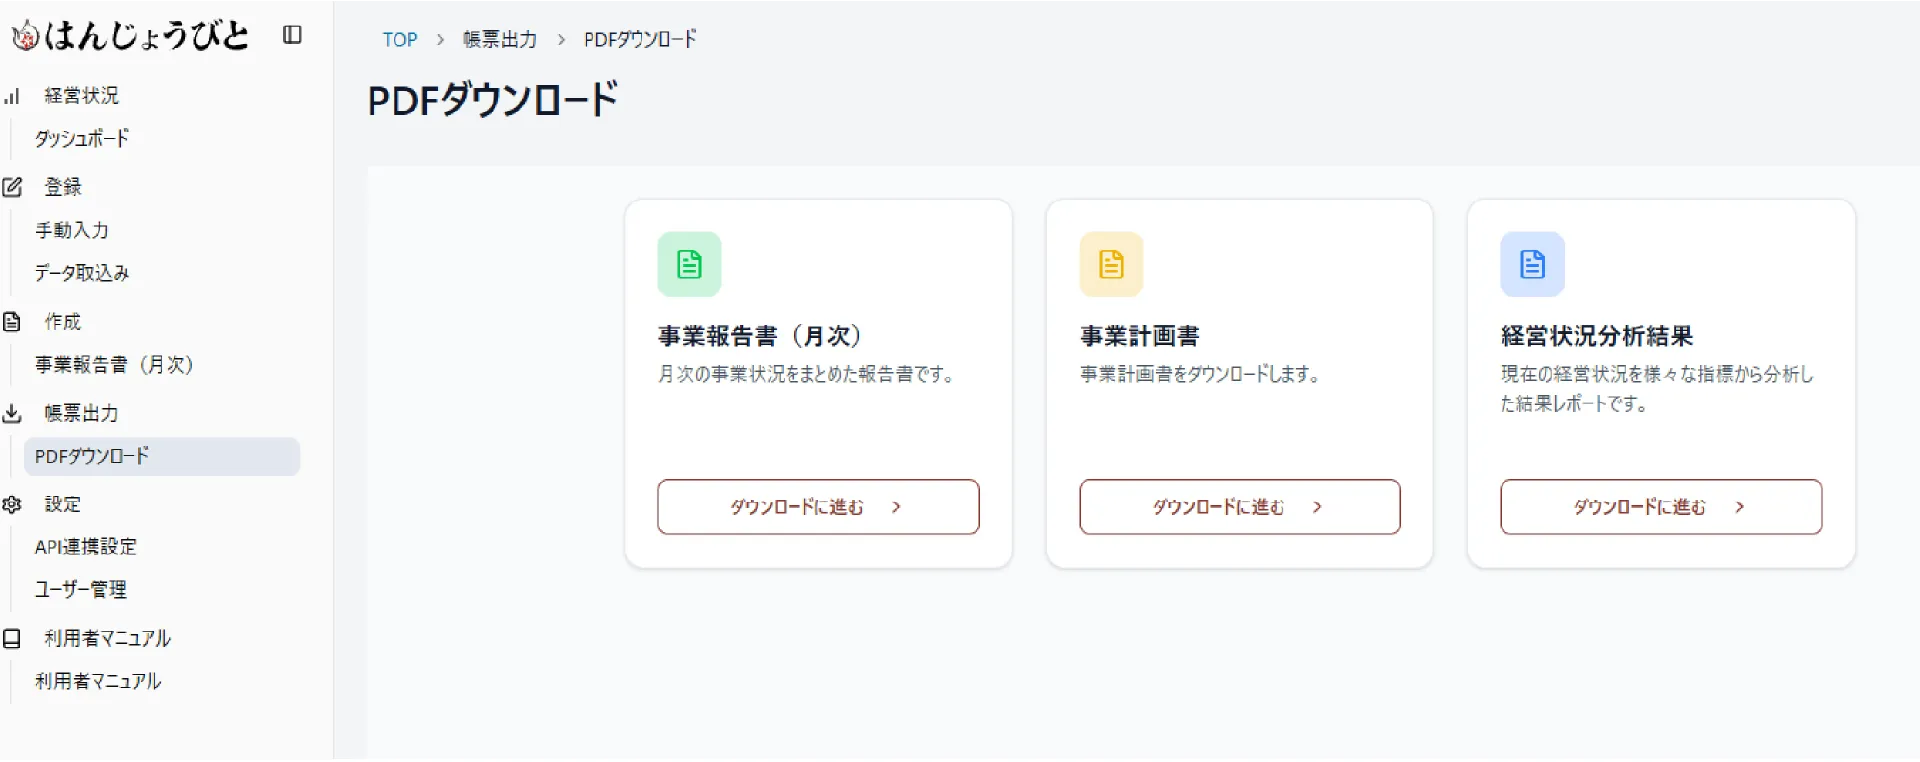Click the bar chart icon next to 経営状況
The height and width of the screenshot is (762, 1920).
(12, 95)
